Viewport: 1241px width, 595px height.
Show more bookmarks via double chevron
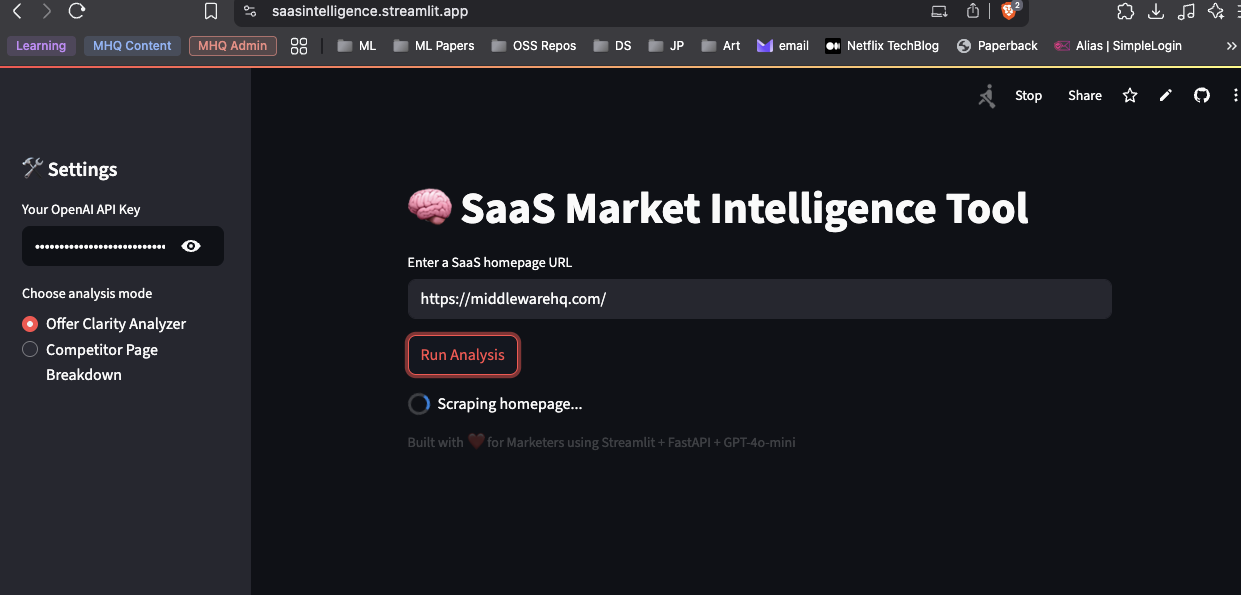[x=1231, y=46]
